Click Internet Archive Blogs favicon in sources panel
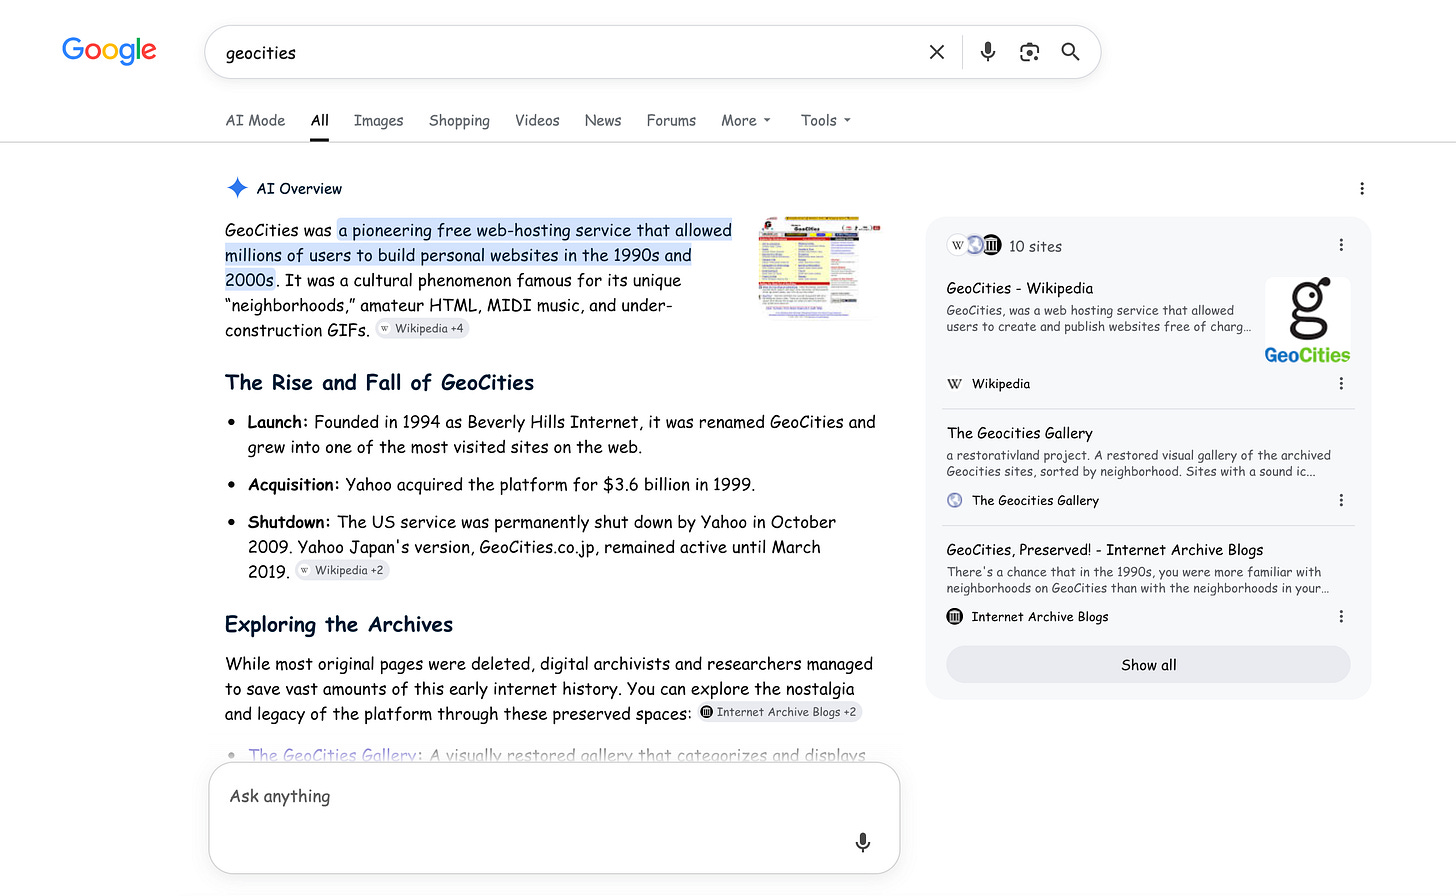This screenshot has height=896, width=1456. click(955, 617)
